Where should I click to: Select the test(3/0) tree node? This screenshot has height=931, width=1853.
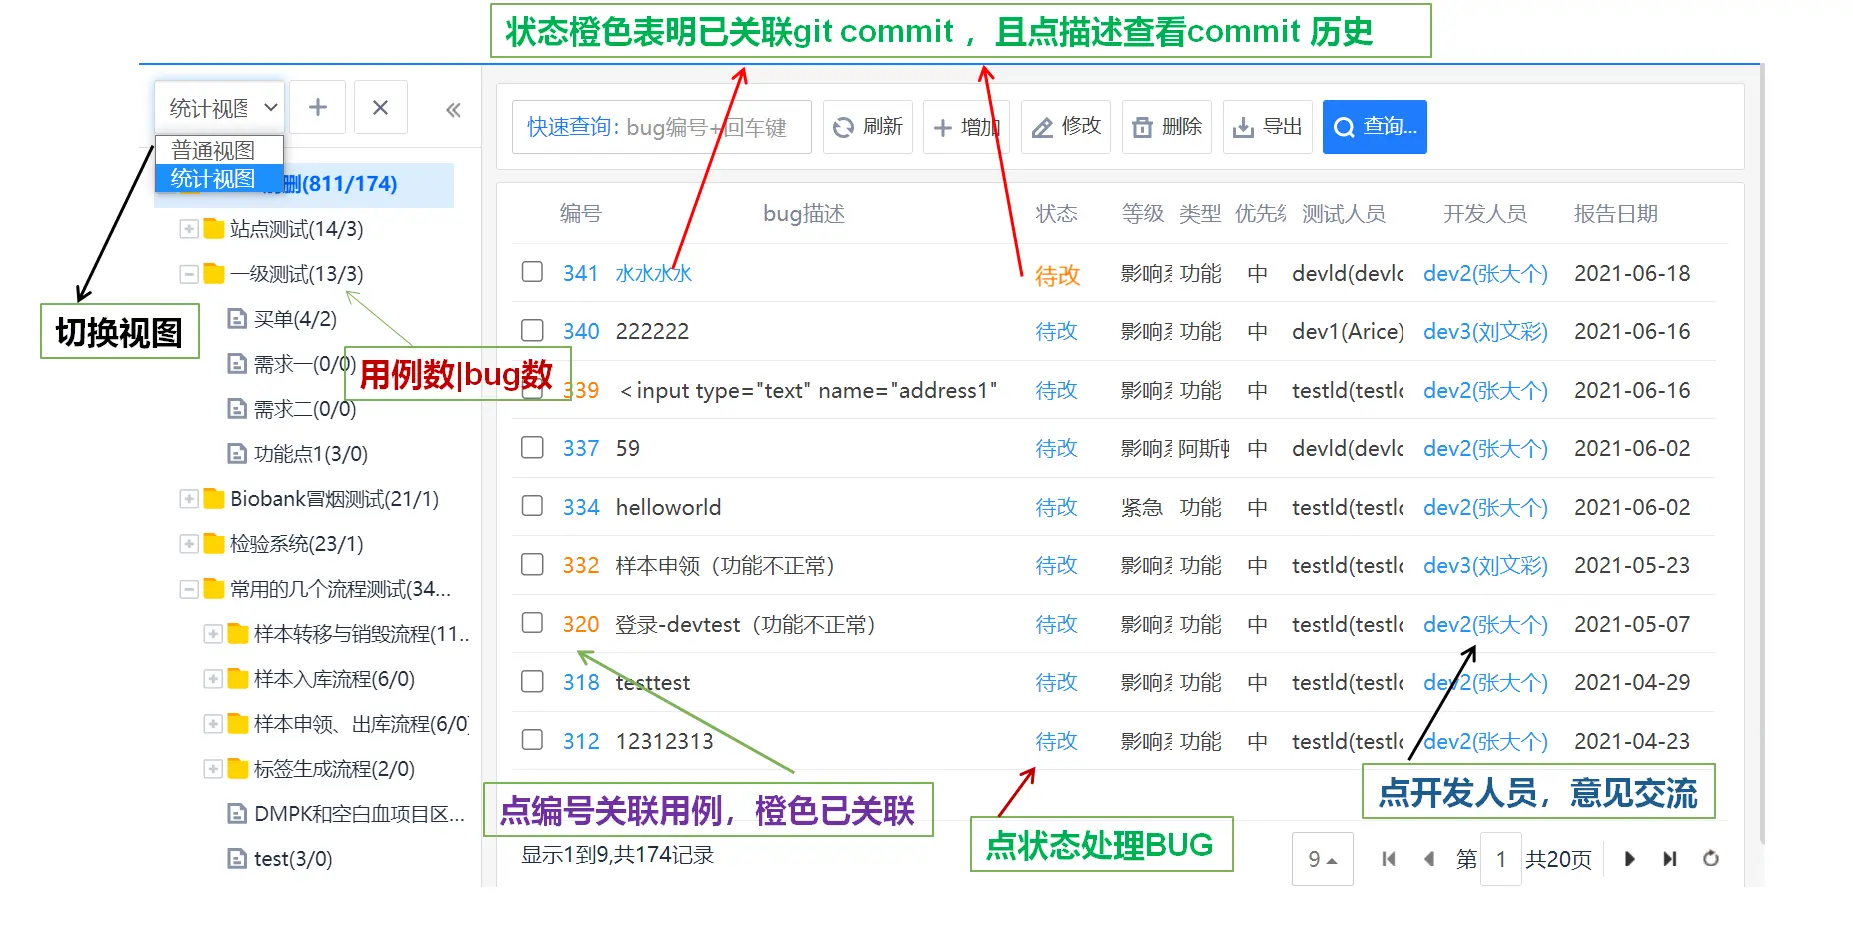(x=280, y=859)
